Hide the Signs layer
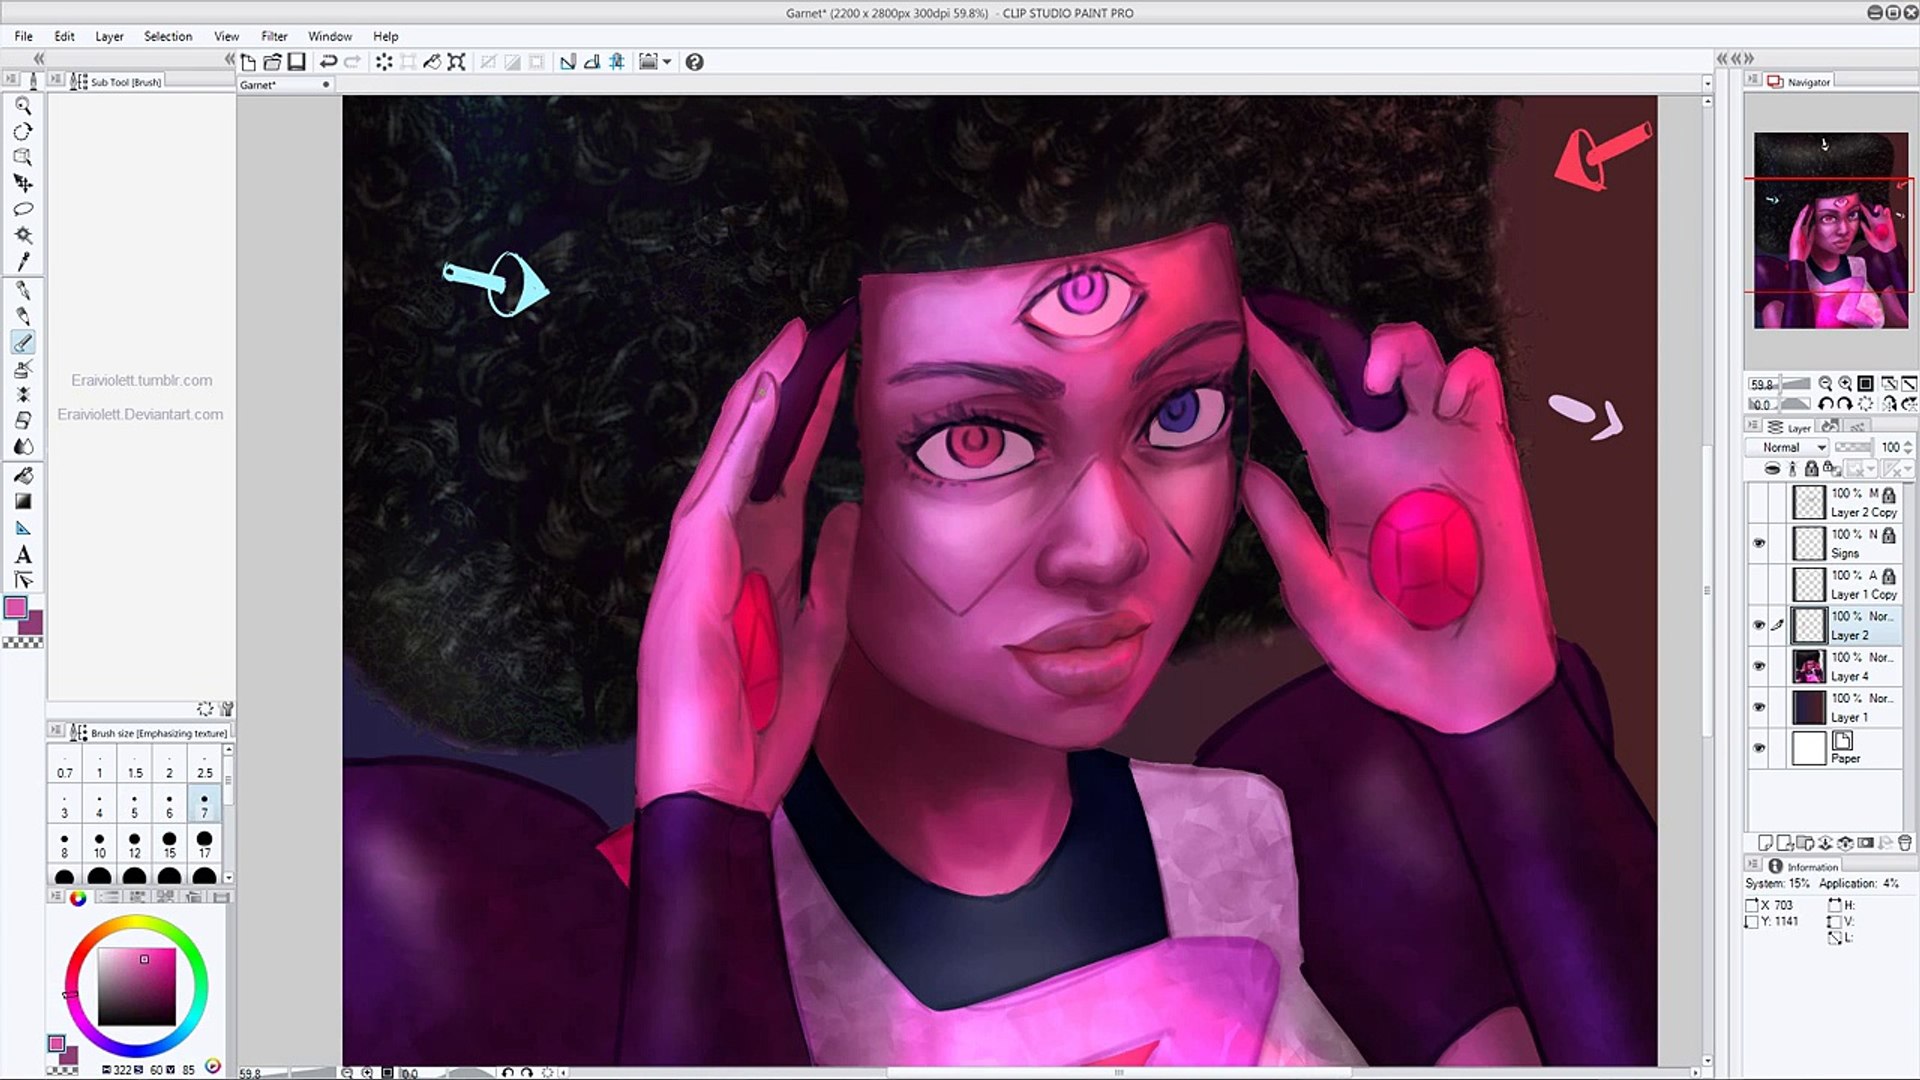Image resolution: width=1920 pixels, height=1080 pixels. click(1759, 543)
